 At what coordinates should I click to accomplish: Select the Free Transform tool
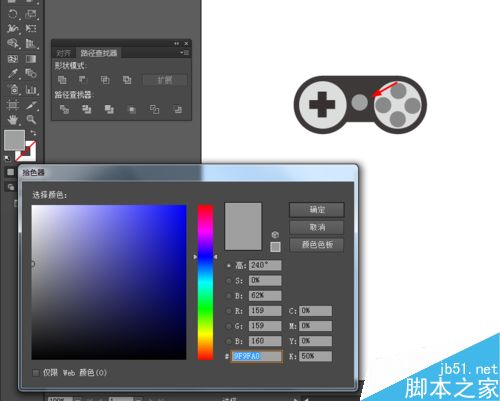(31, 29)
